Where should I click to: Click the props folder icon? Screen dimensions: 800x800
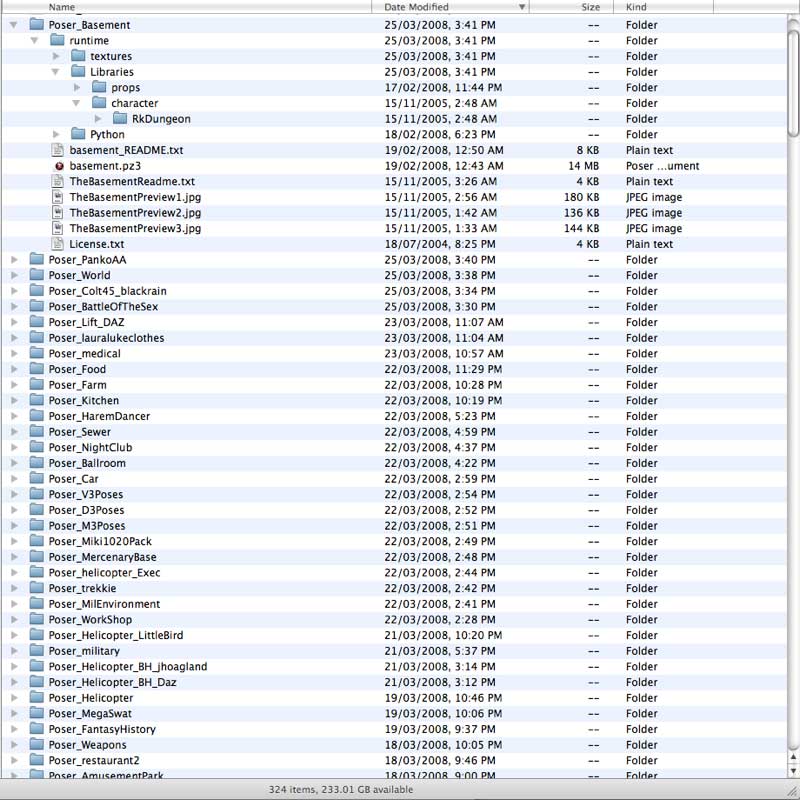[x=99, y=87]
